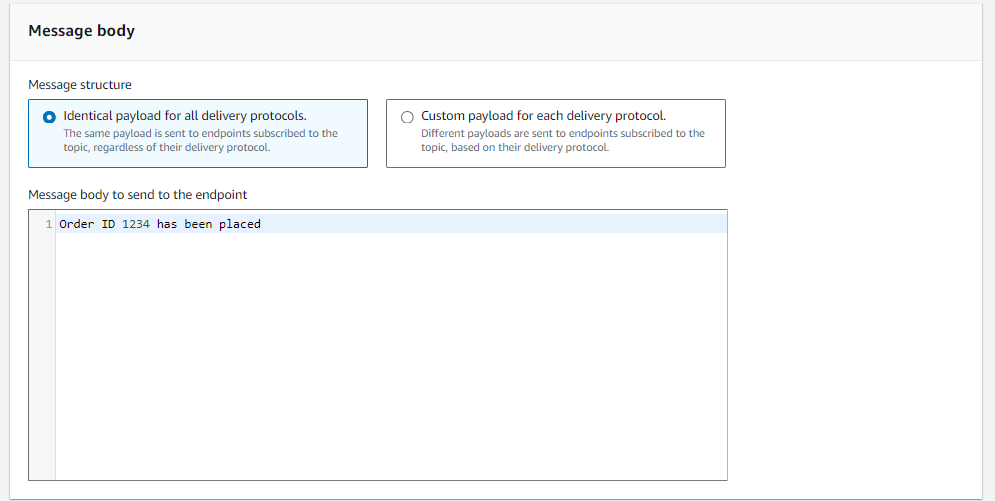Click the highlighted line's empty right portion

500,224
